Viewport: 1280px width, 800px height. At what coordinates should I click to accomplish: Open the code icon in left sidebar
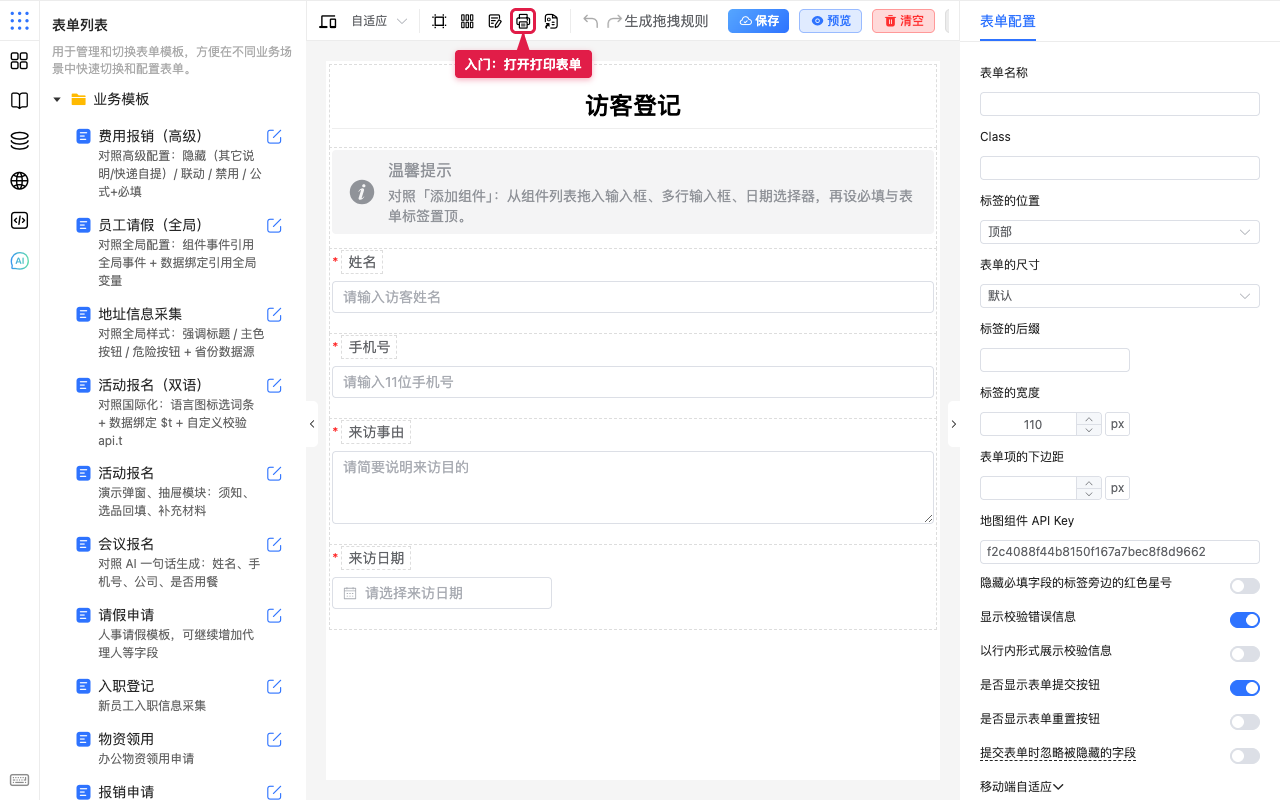tap(19, 221)
